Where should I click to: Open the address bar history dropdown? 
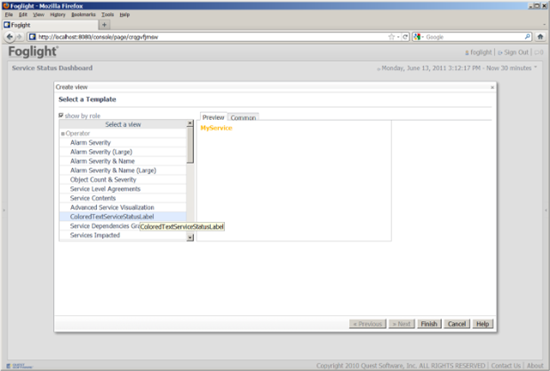pos(398,37)
